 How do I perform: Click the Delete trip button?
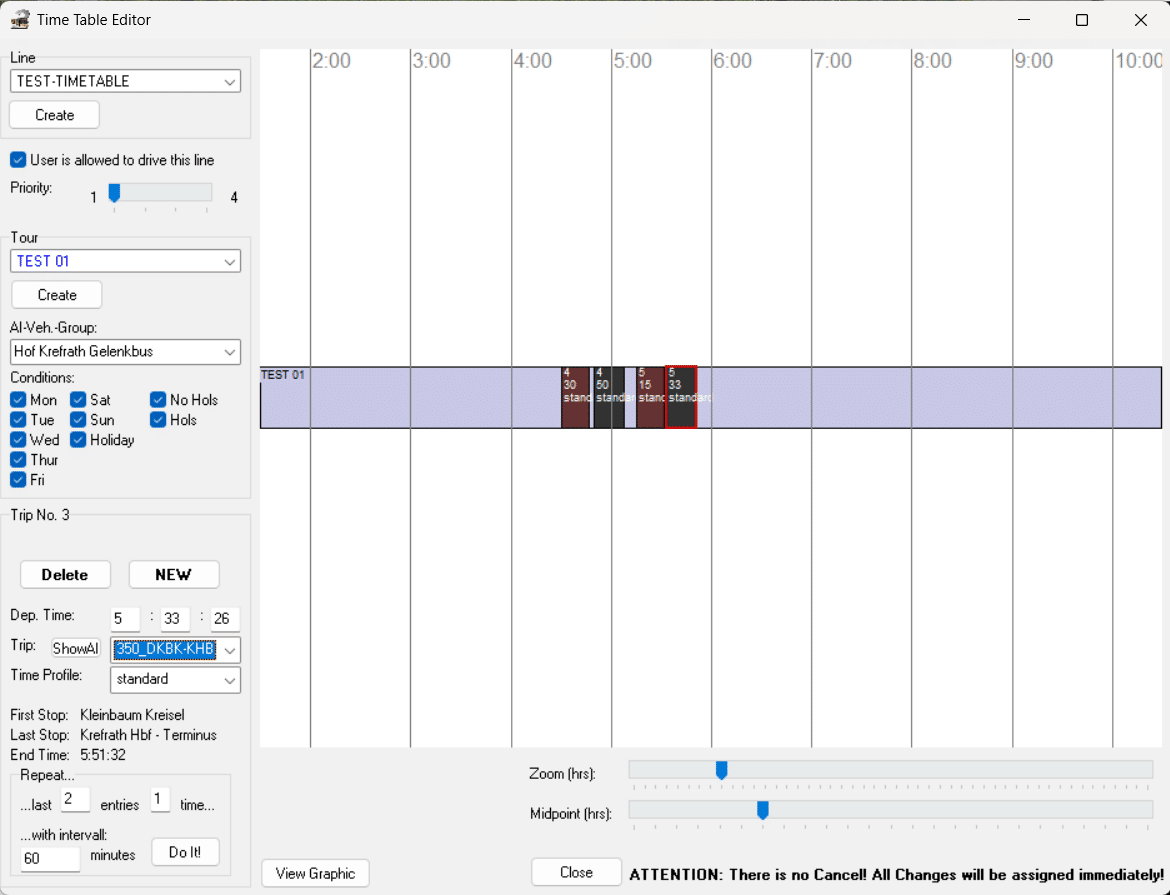coord(64,575)
